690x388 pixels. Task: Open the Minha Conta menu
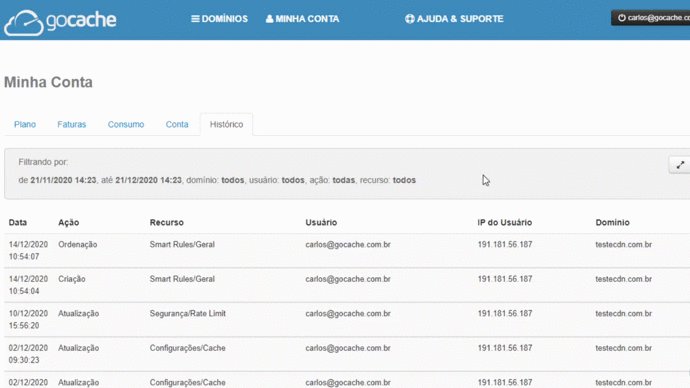click(302, 19)
